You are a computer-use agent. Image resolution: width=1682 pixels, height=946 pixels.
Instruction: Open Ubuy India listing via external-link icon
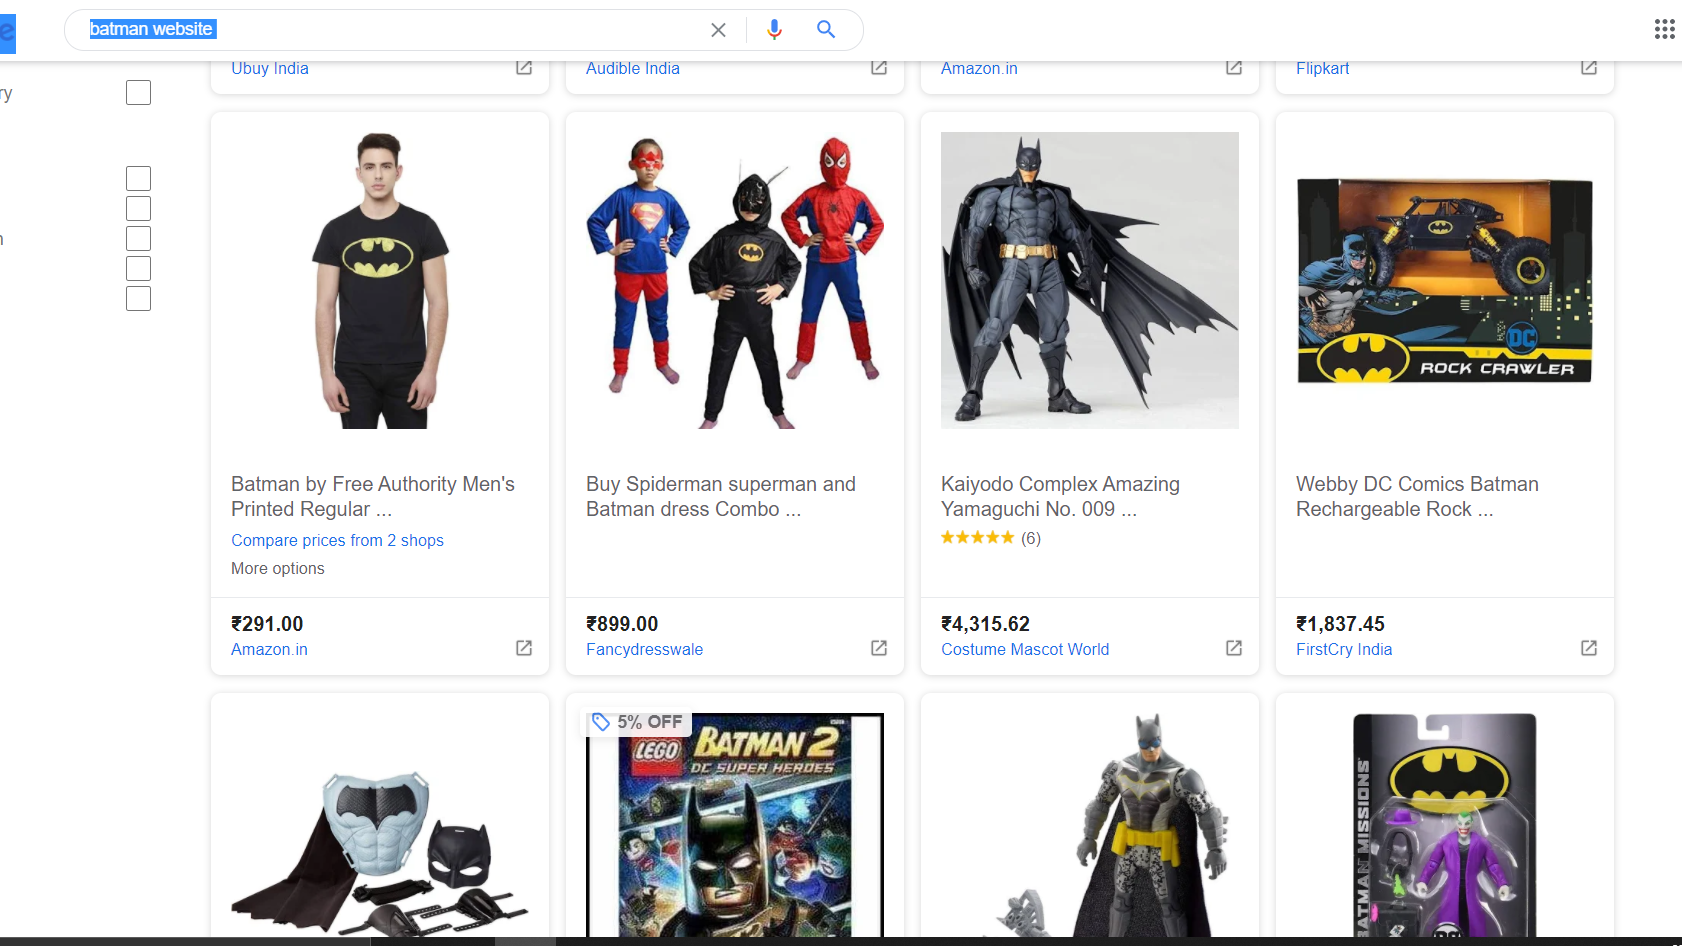point(524,67)
